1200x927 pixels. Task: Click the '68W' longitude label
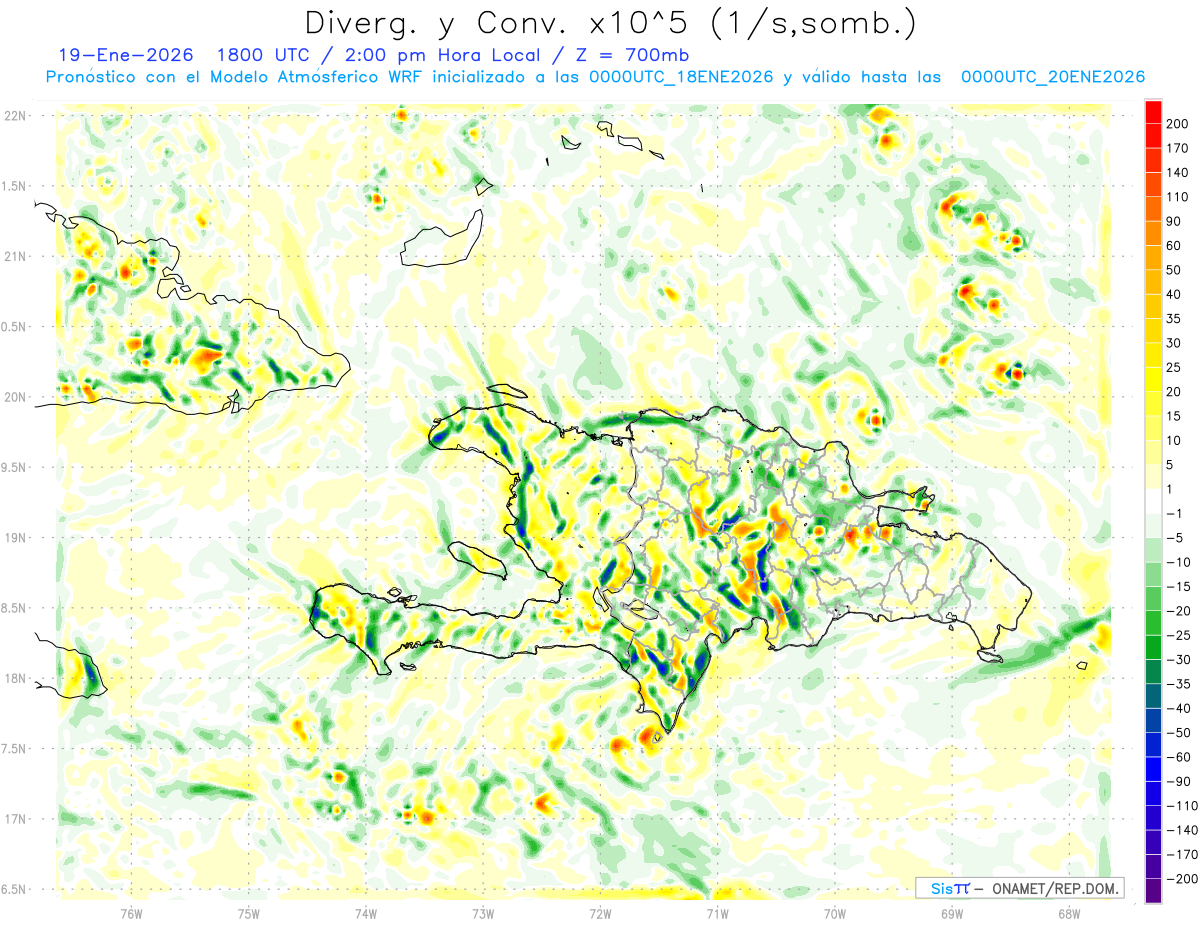[x=1069, y=913]
